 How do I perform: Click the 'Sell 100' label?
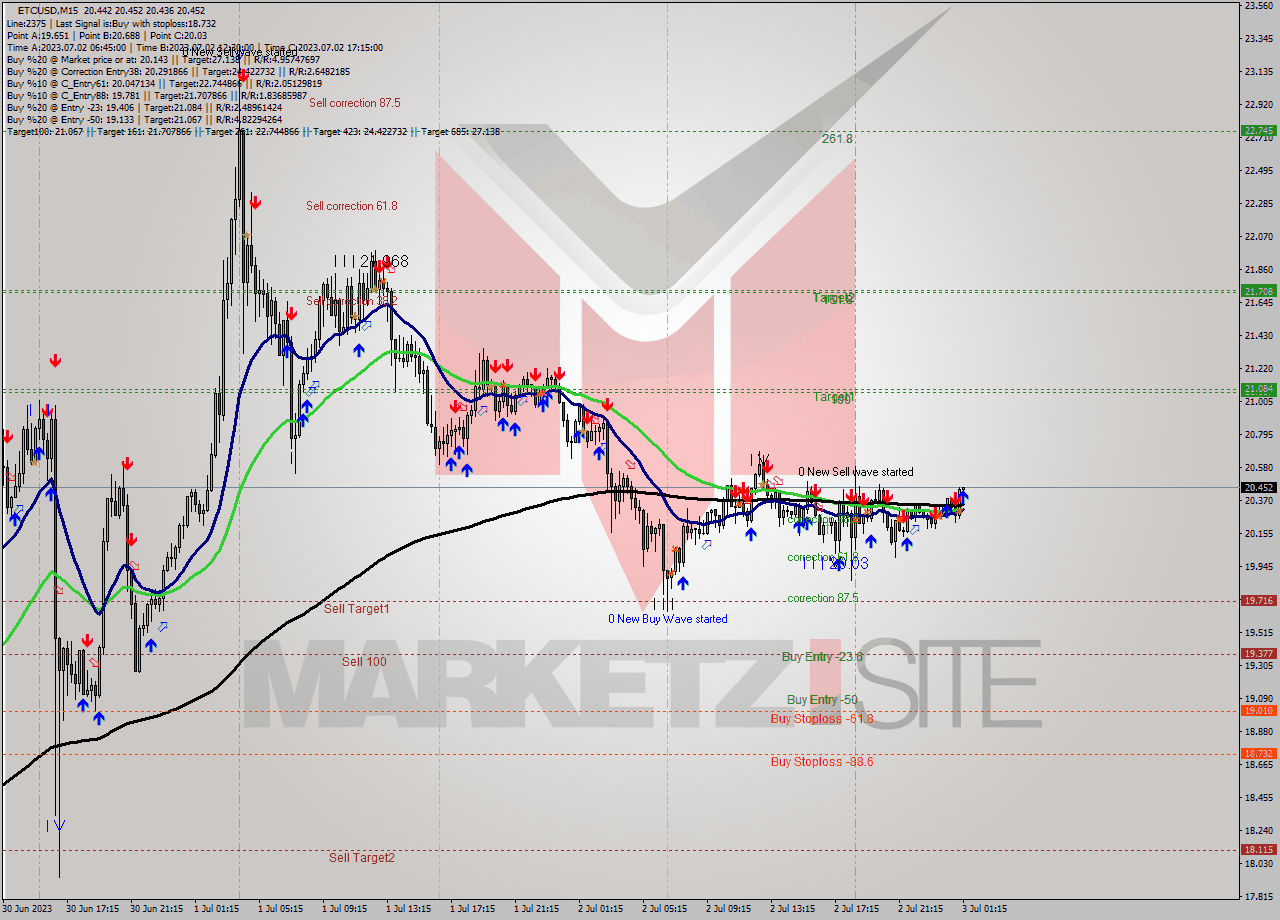click(x=364, y=662)
